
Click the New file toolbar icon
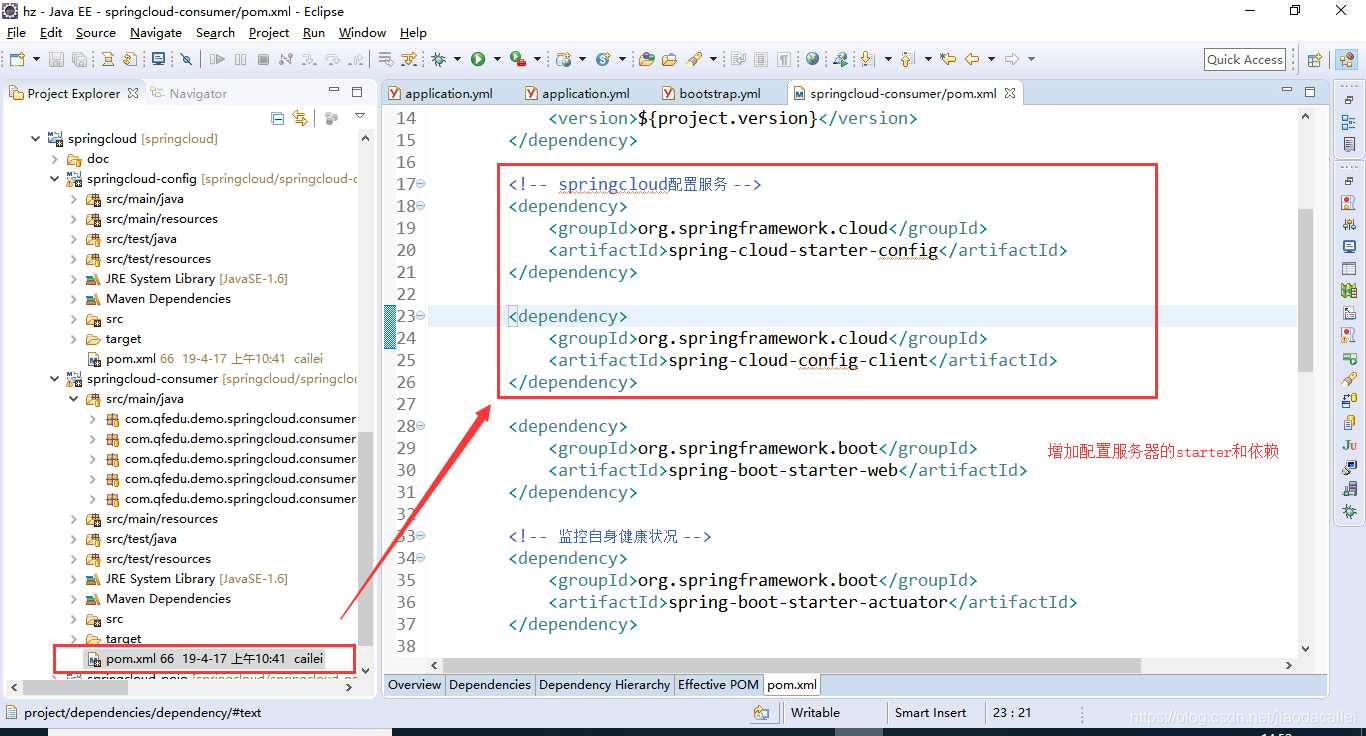(18, 59)
